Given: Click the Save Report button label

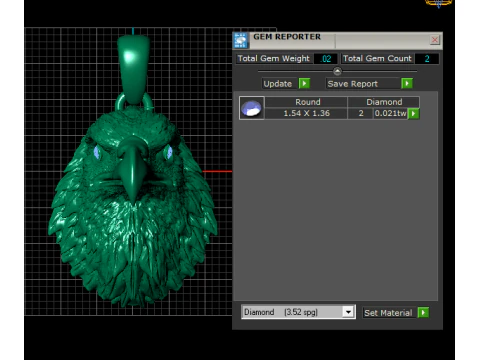Looking at the screenshot, I should (362, 84).
